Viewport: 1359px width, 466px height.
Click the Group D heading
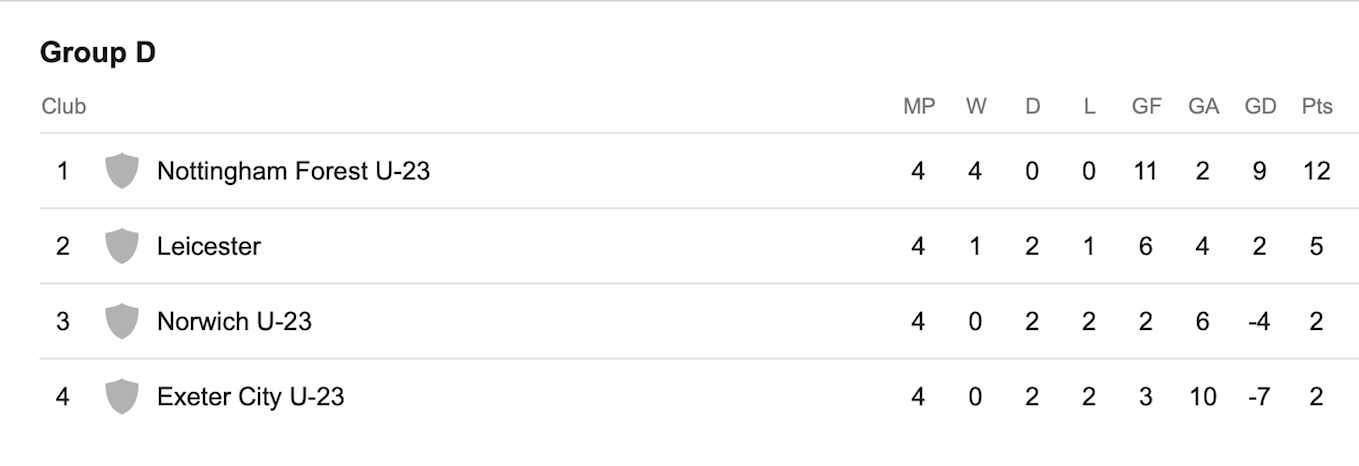pos(98,53)
